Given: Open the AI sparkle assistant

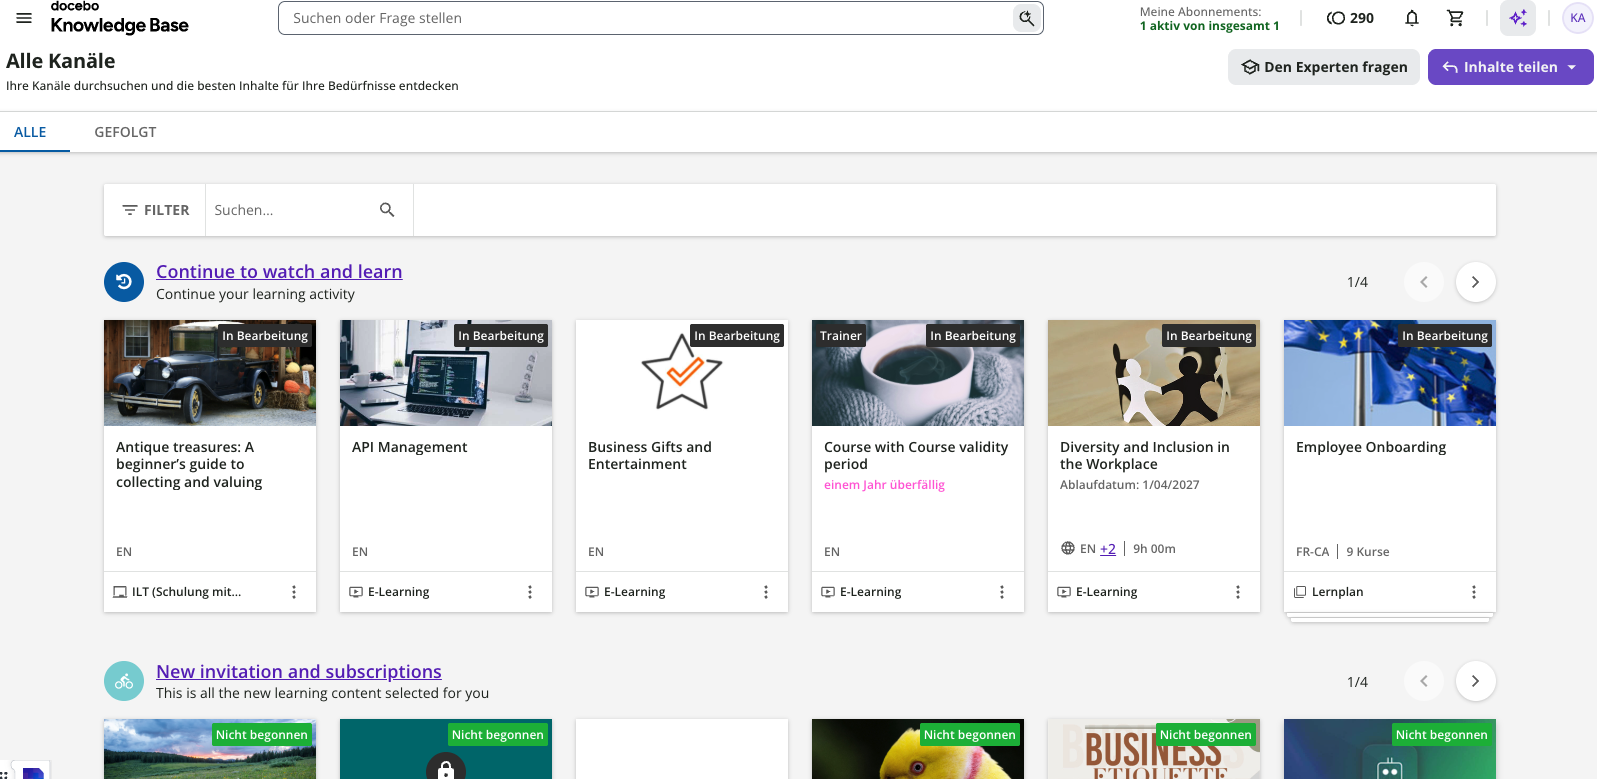Looking at the screenshot, I should 1518,18.
